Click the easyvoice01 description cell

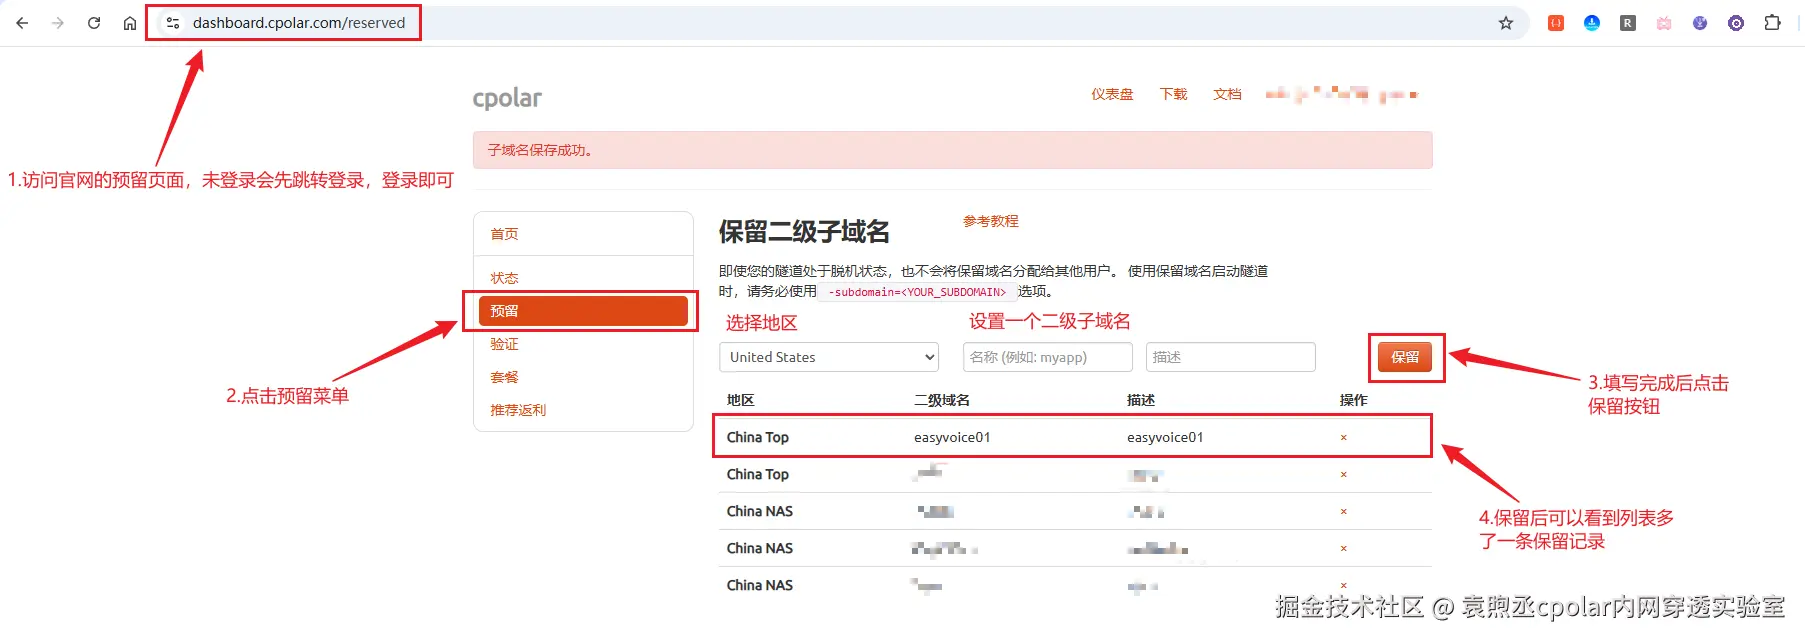click(x=1165, y=437)
